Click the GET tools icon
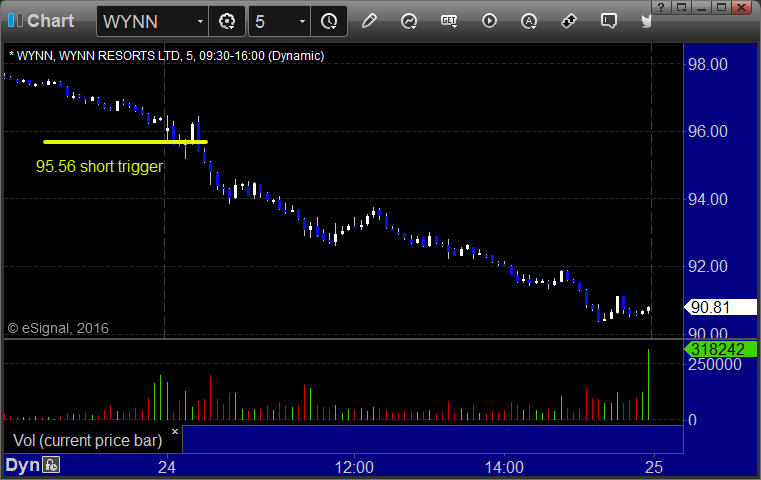761x480 pixels. coord(449,21)
